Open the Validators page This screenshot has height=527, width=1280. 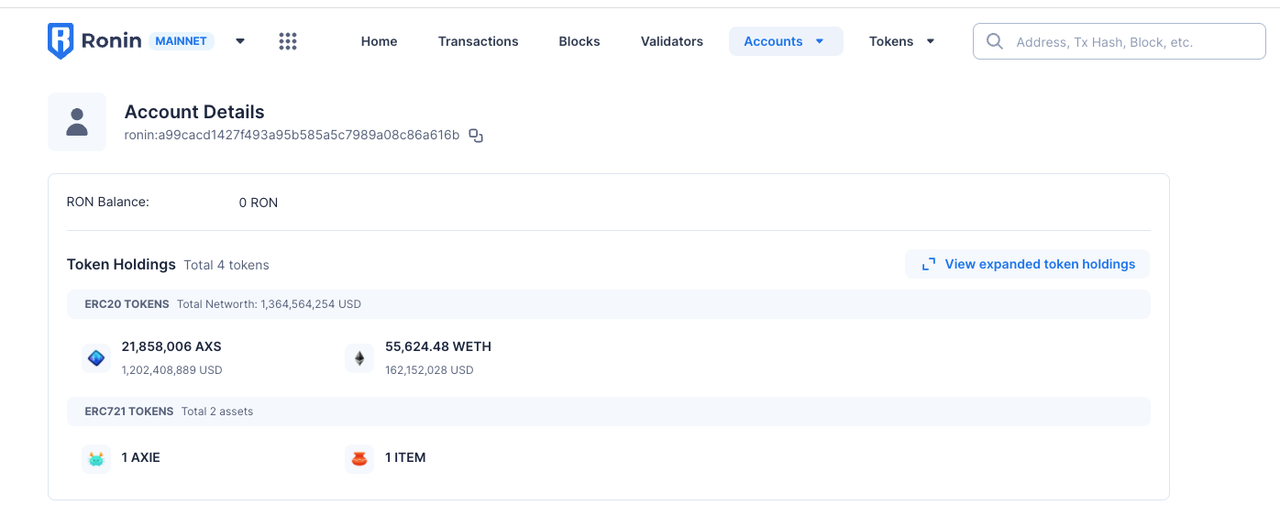point(672,41)
